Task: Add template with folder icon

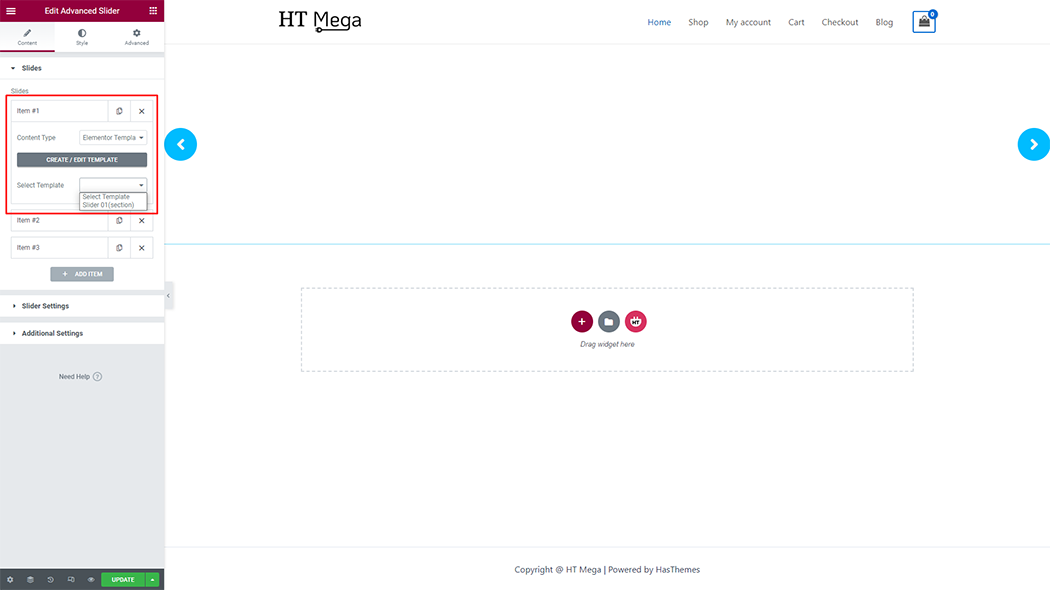Action: point(609,321)
